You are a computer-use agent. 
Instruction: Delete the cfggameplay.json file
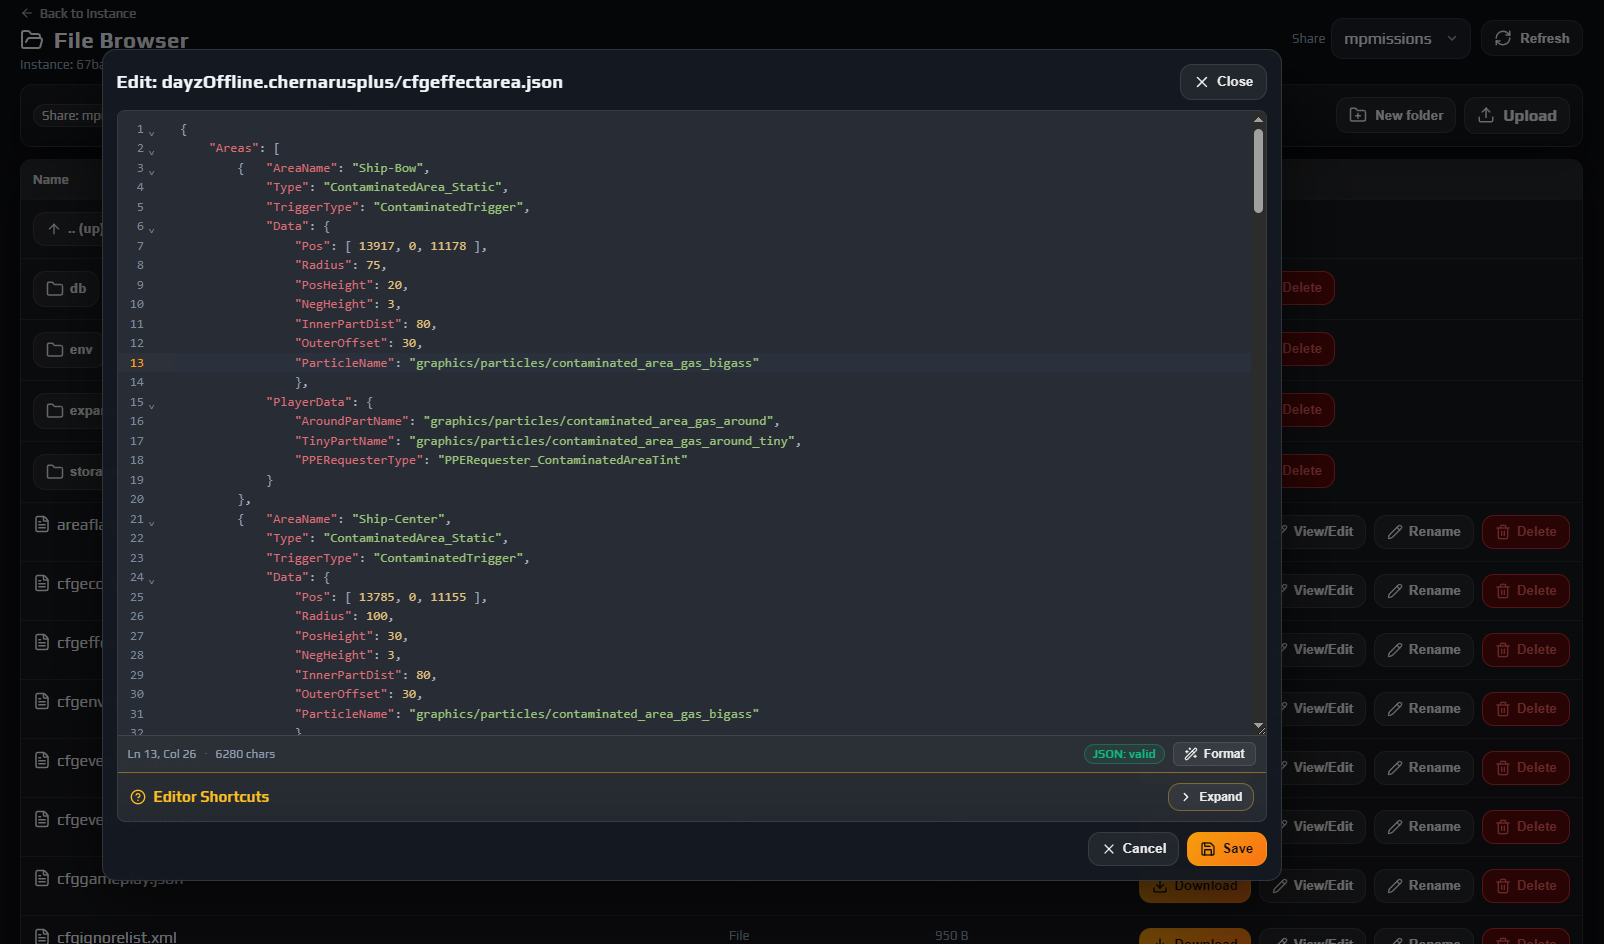coord(1526,886)
